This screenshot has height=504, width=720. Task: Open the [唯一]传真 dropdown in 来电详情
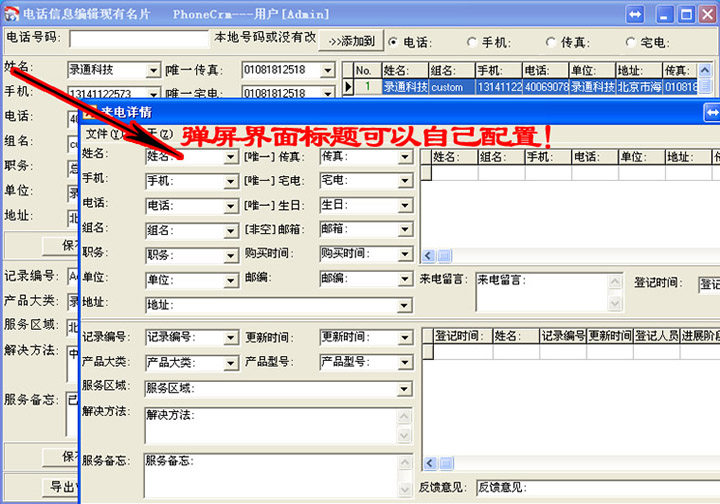(x=404, y=157)
